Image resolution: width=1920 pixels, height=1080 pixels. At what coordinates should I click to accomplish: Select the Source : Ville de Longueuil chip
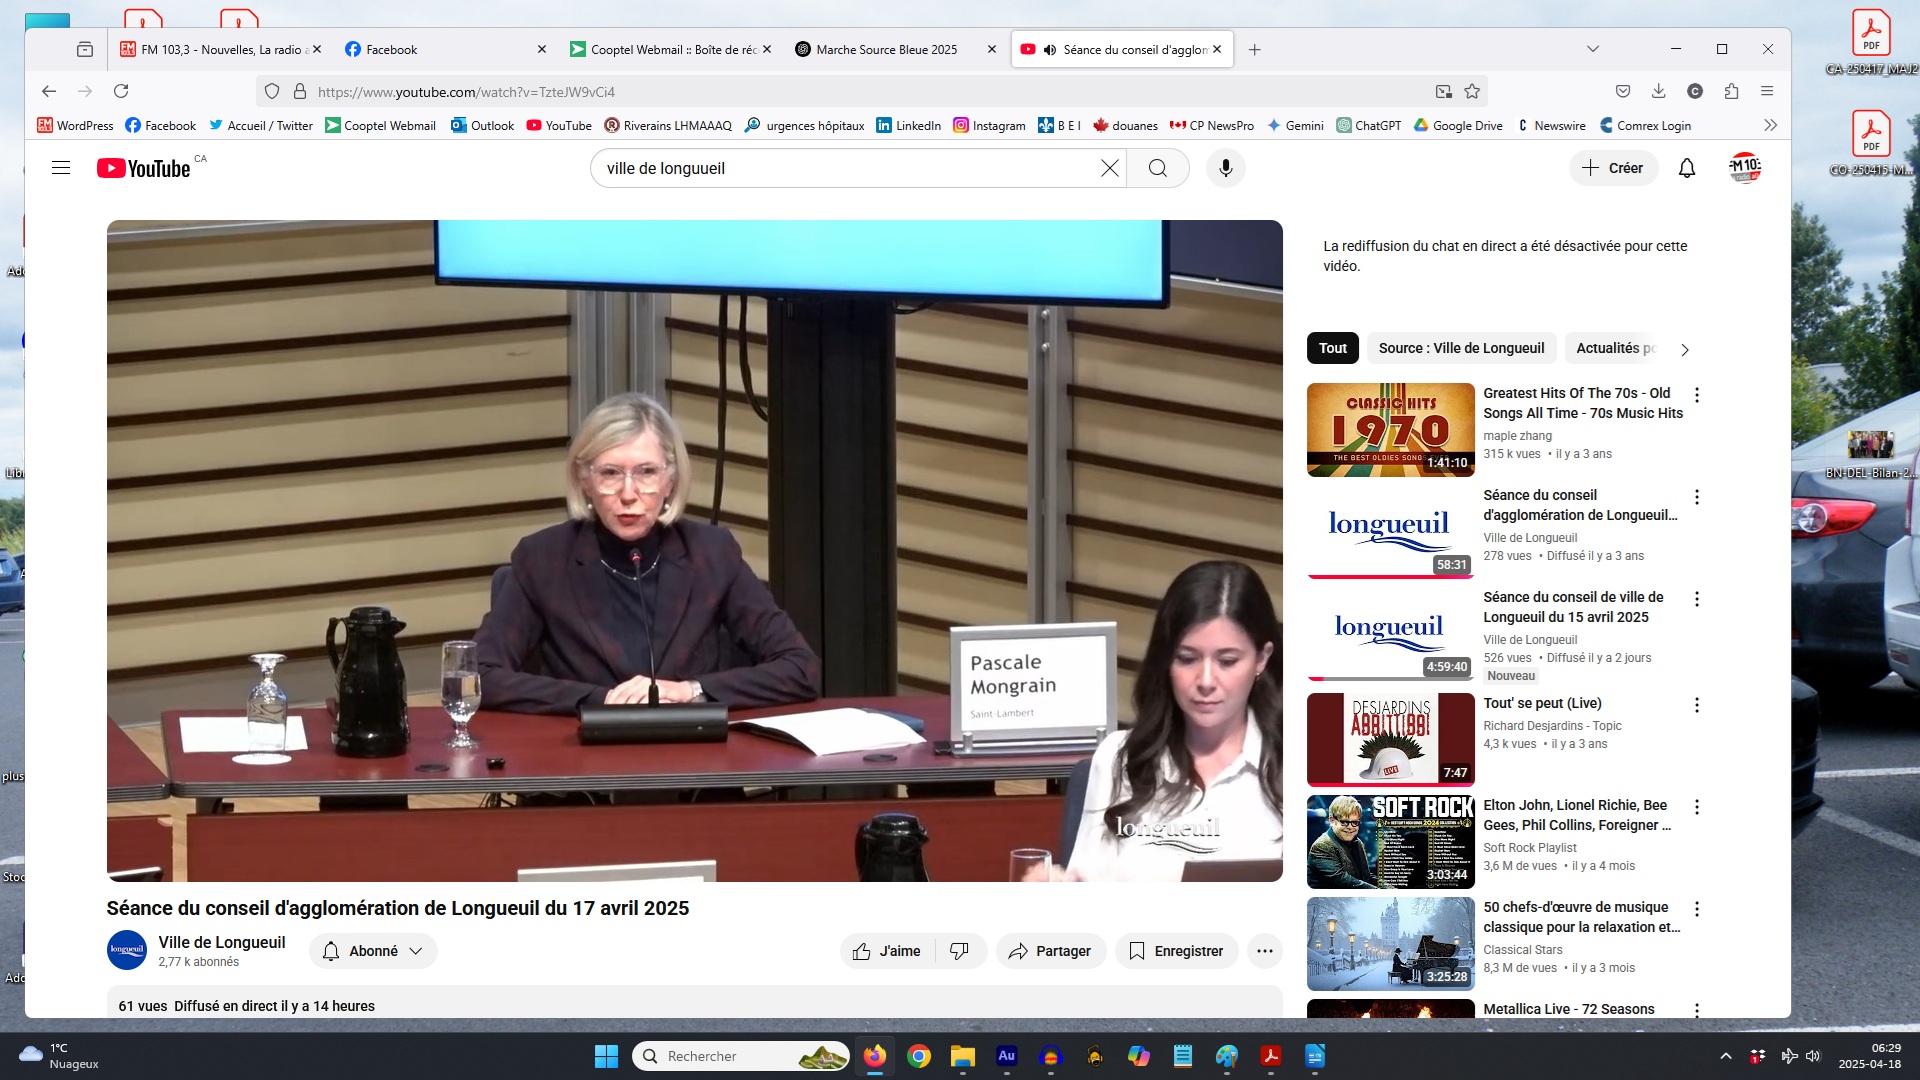(x=1460, y=348)
